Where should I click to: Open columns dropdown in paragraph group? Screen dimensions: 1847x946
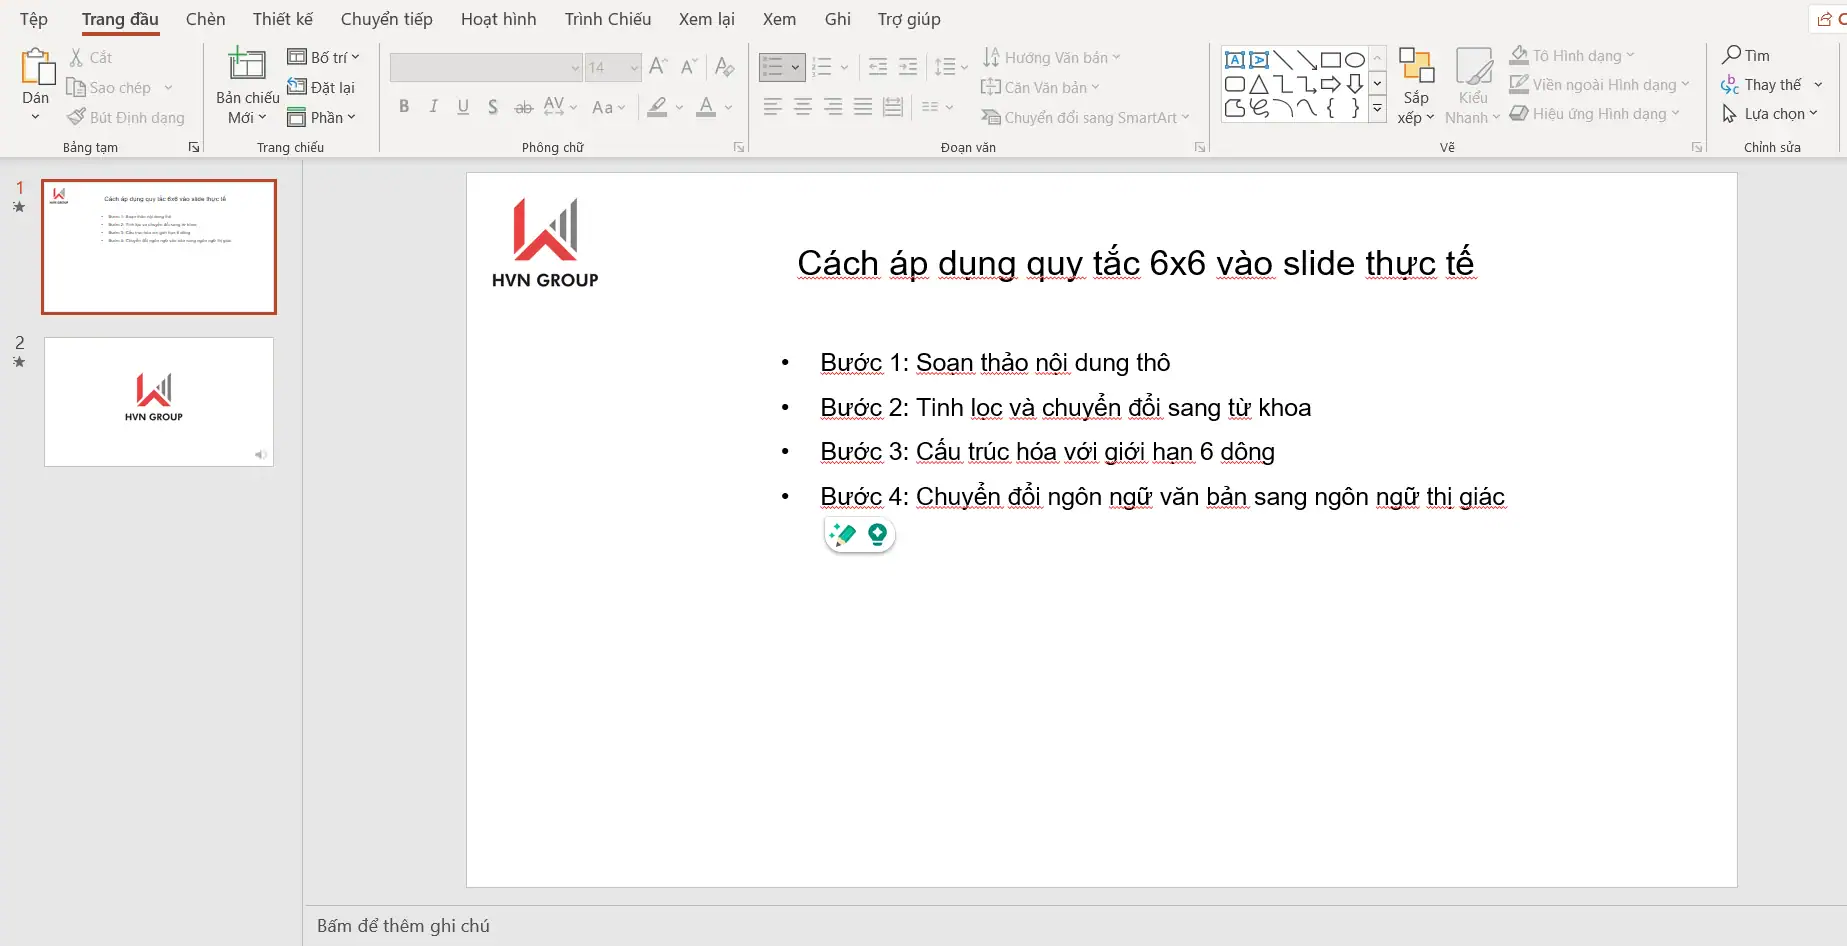(937, 107)
